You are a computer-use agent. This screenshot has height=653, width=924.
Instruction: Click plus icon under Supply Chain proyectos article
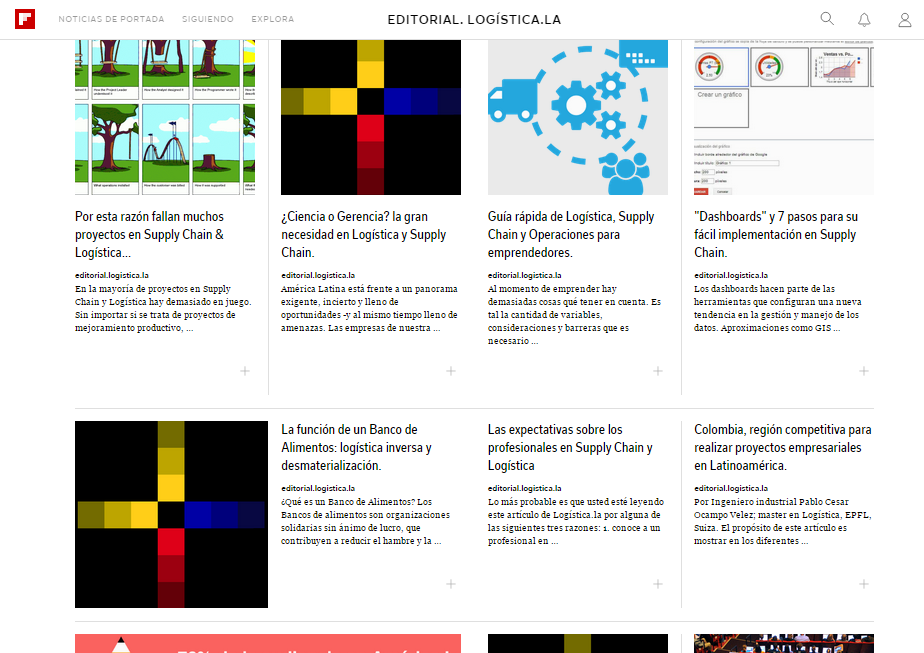click(245, 371)
